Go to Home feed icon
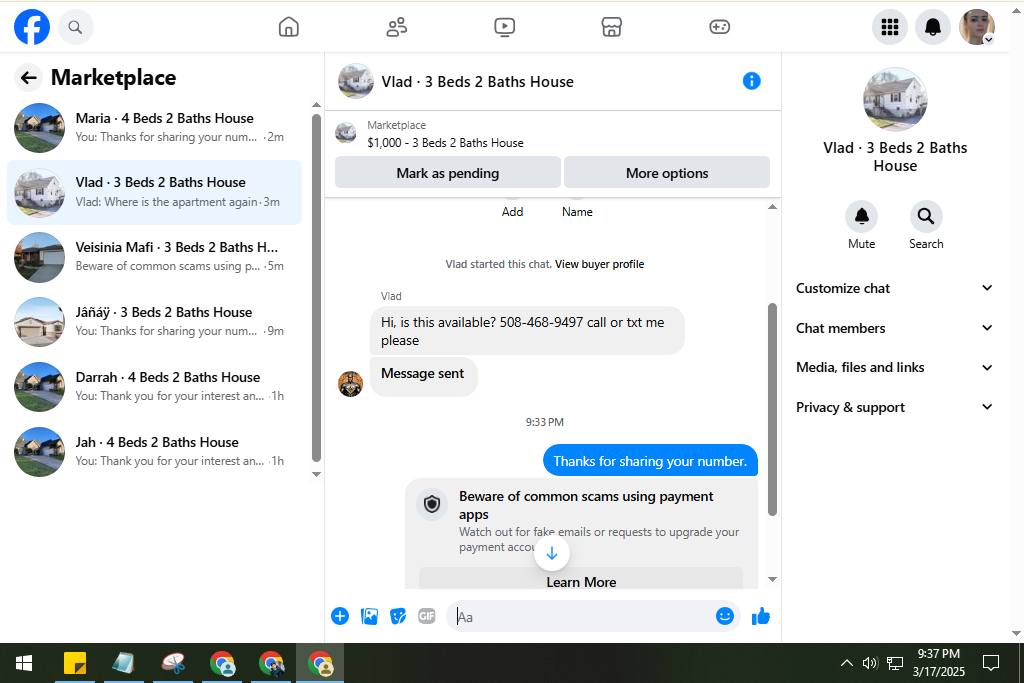The height and width of the screenshot is (683, 1024). 289,27
